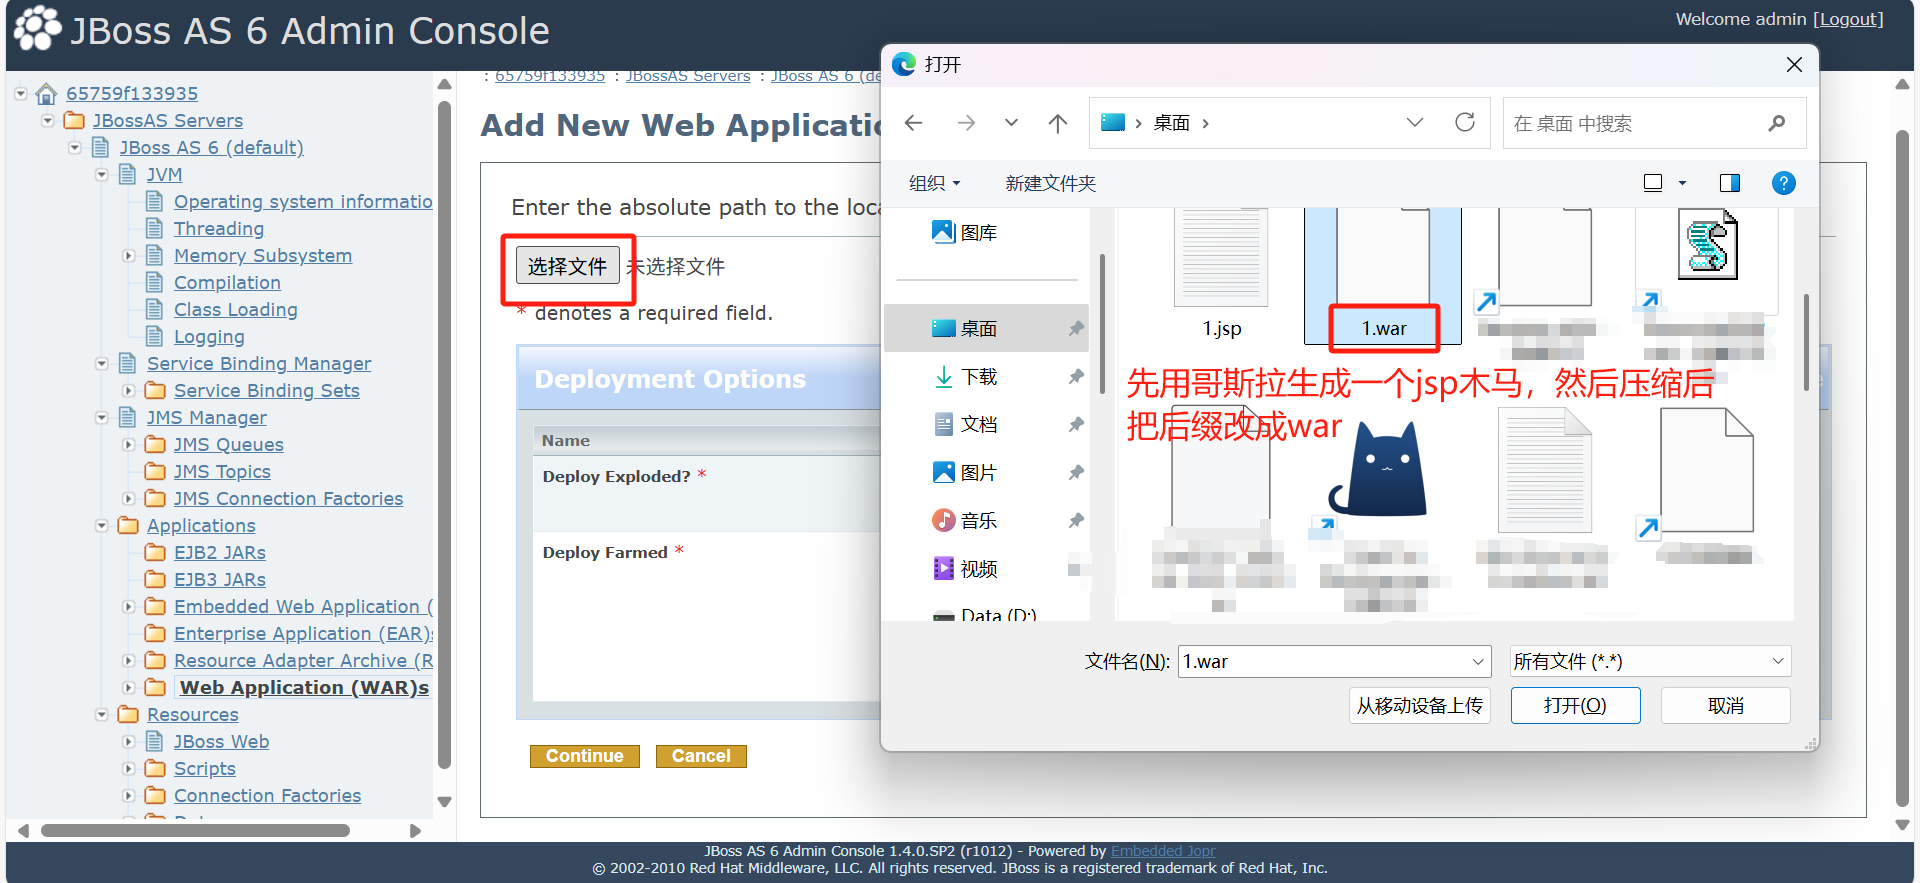Open Class Loading in the tree
The image size is (1920, 883).
[236, 309]
